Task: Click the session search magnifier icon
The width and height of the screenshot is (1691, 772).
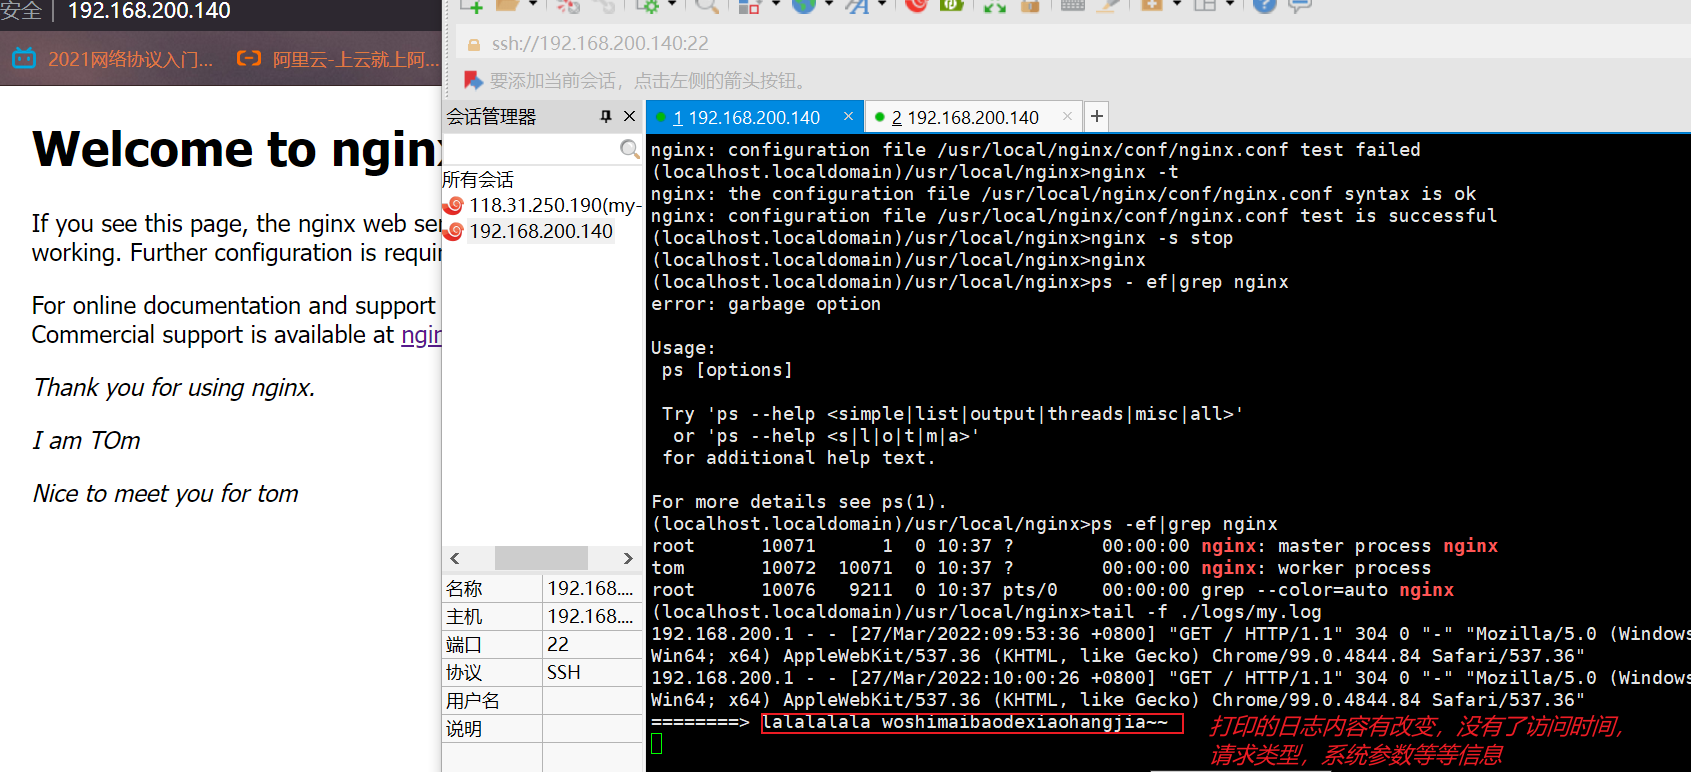Action: pos(629,149)
